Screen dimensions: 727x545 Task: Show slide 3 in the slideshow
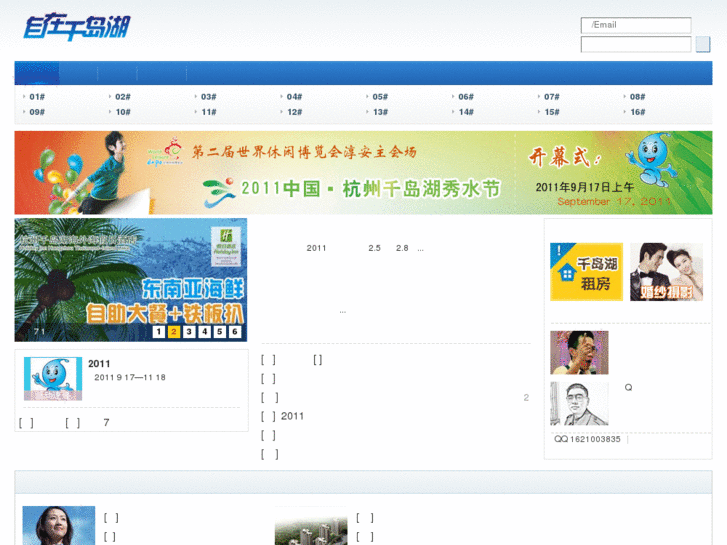pyautogui.click(x=189, y=332)
